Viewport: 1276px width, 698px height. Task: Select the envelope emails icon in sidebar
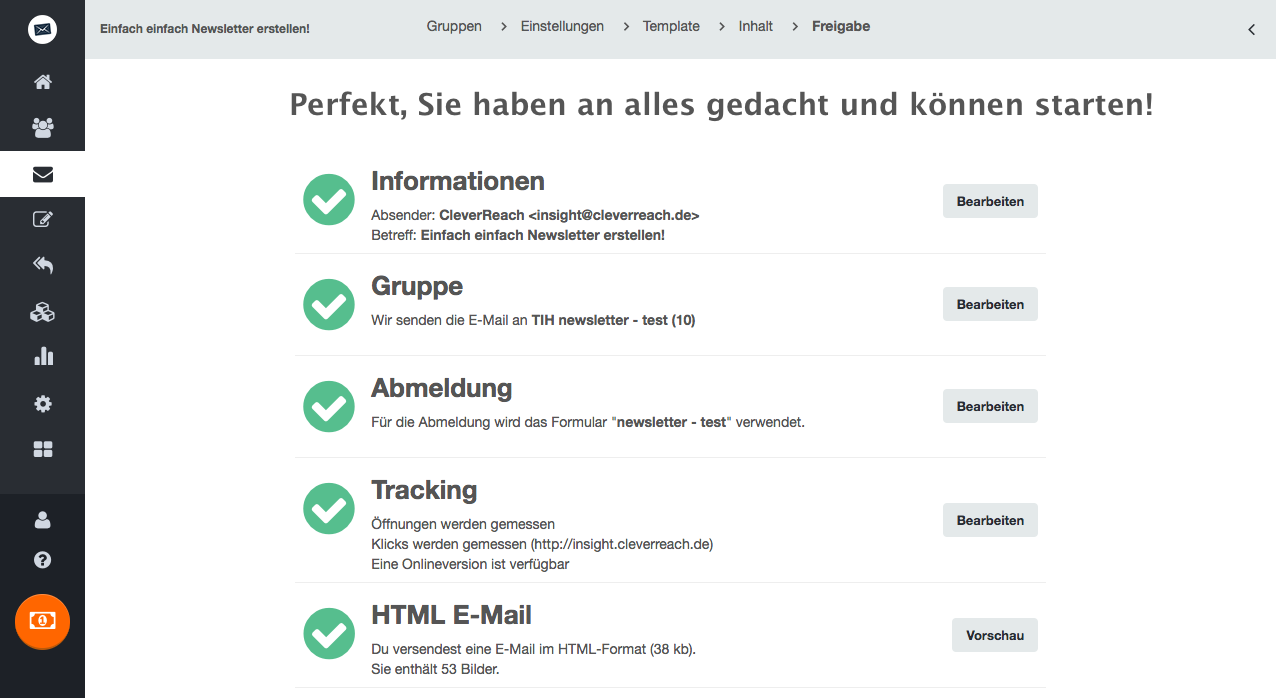(x=42, y=175)
